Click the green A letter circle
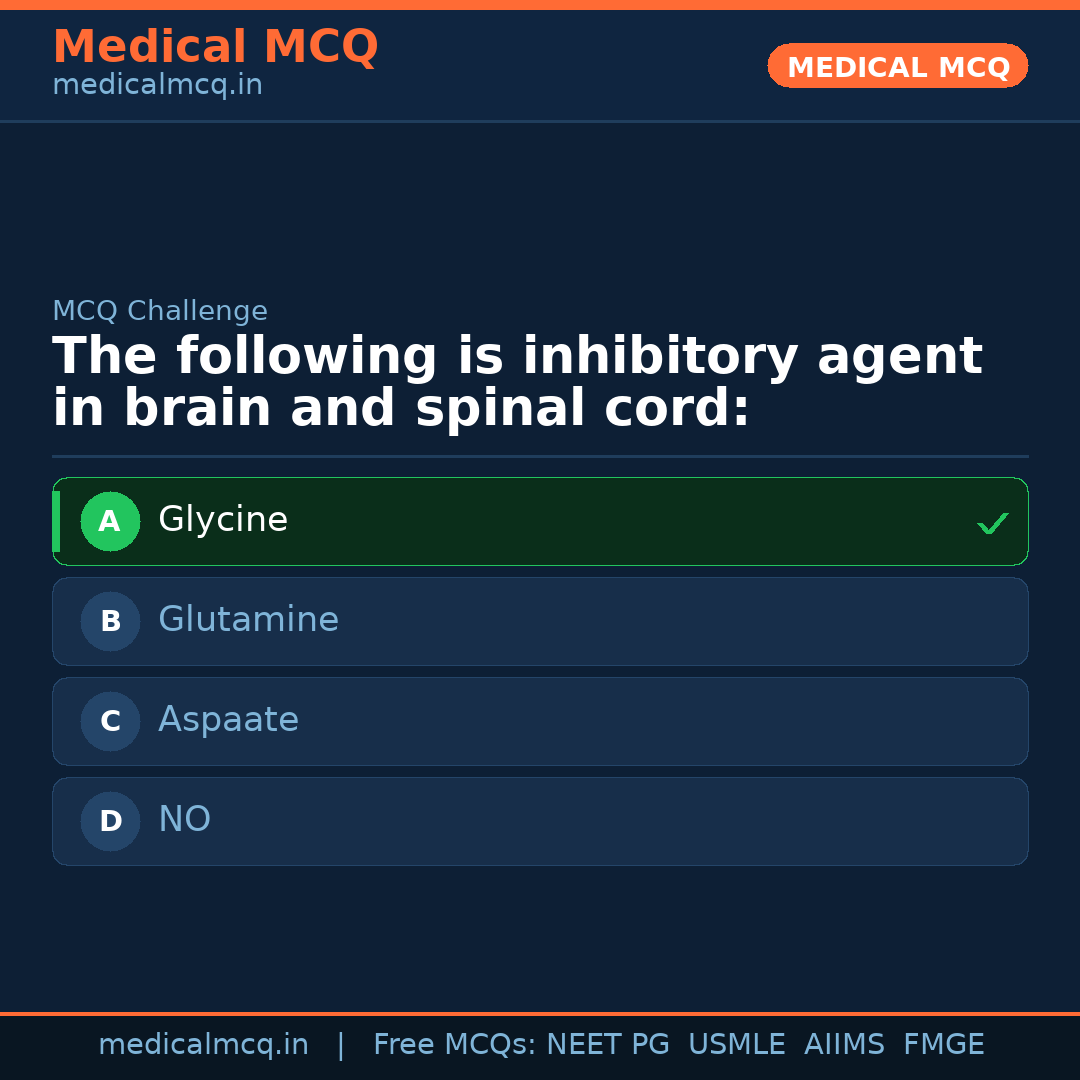The image size is (1080, 1080). 110,521
